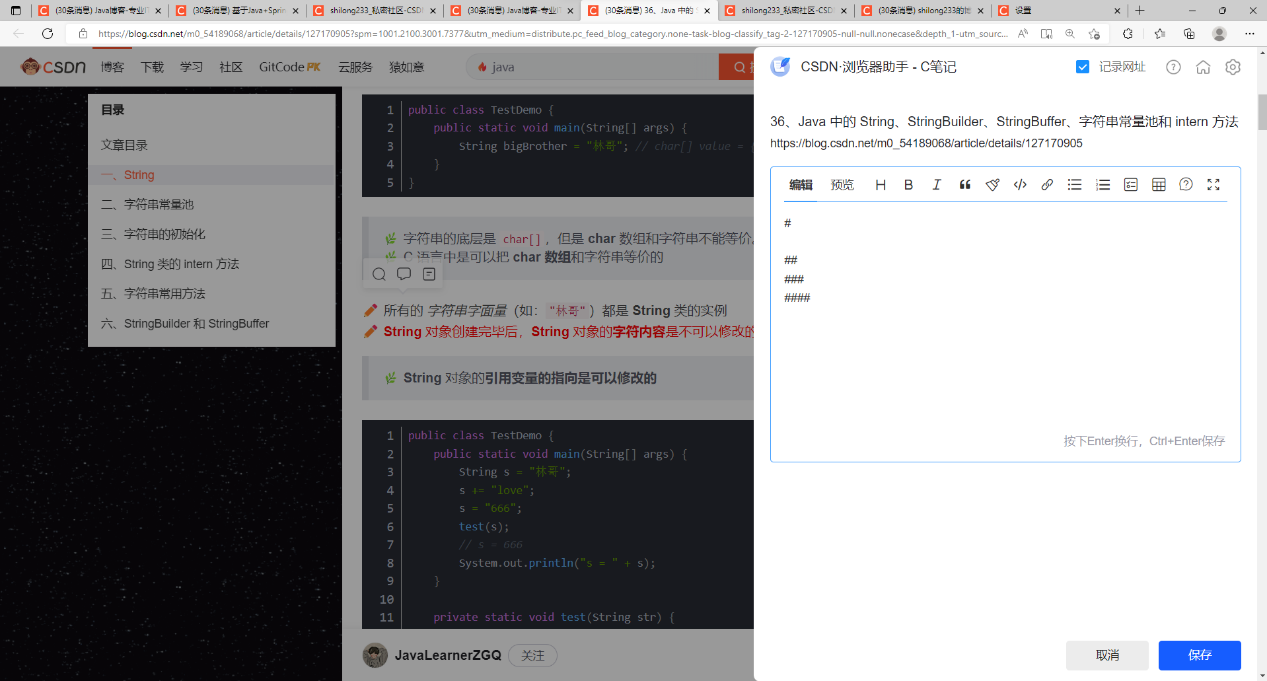Open the 下载 nav item
The width and height of the screenshot is (1267, 681).
152,67
